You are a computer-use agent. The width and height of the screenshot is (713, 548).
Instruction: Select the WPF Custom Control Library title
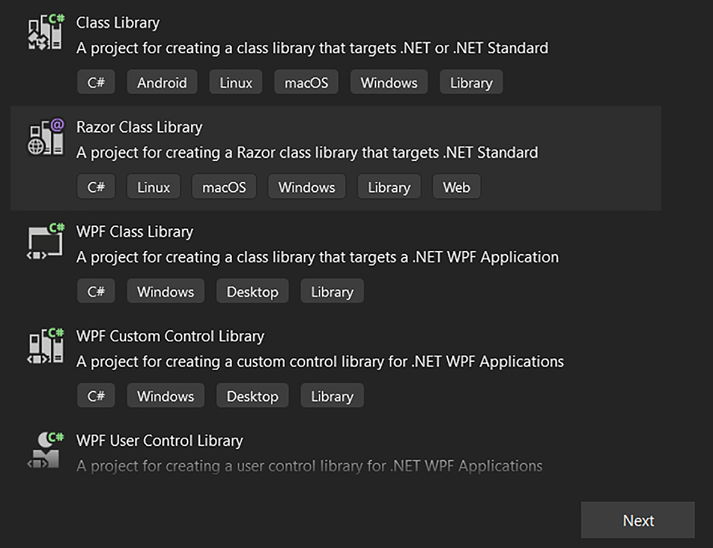pyautogui.click(x=170, y=337)
